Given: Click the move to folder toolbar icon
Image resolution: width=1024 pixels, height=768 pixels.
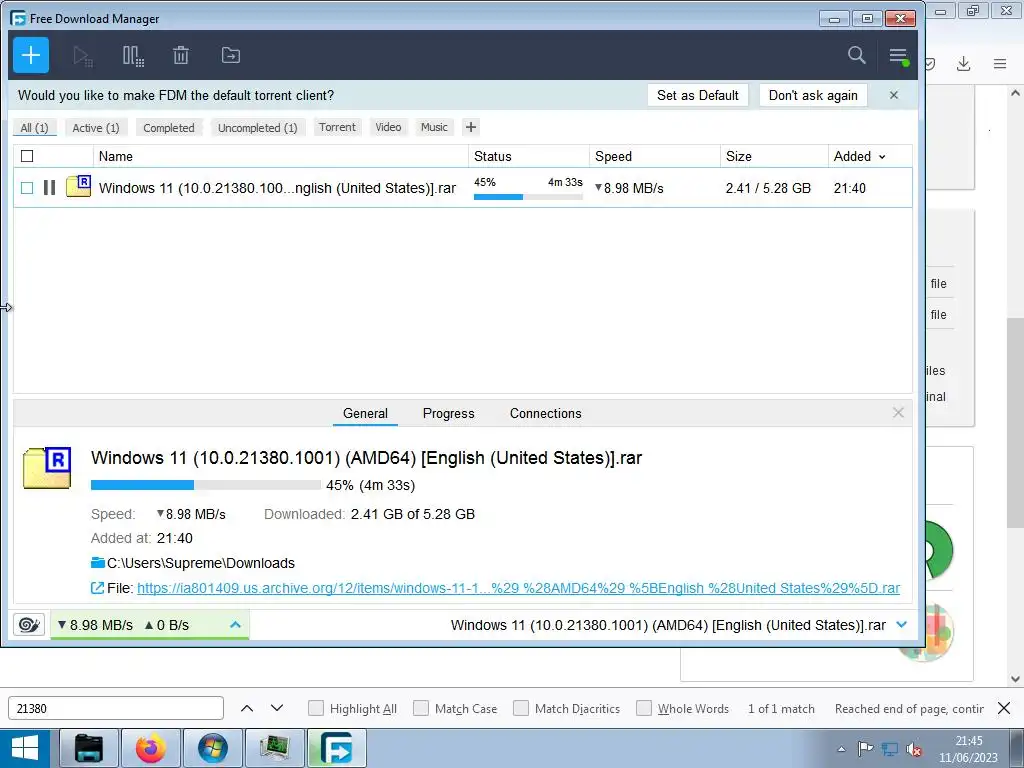Looking at the screenshot, I should [x=231, y=56].
